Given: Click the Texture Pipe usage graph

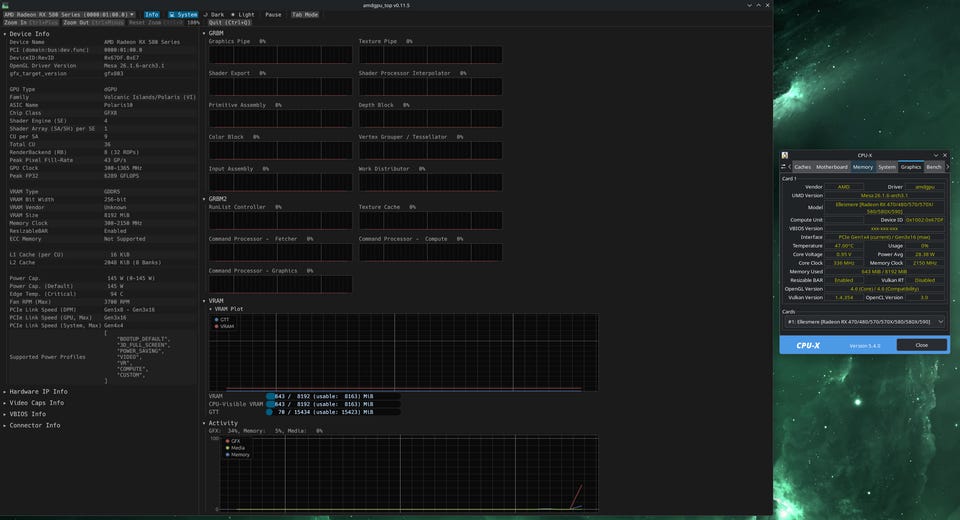Looking at the screenshot, I should click(x=430, y=55).
